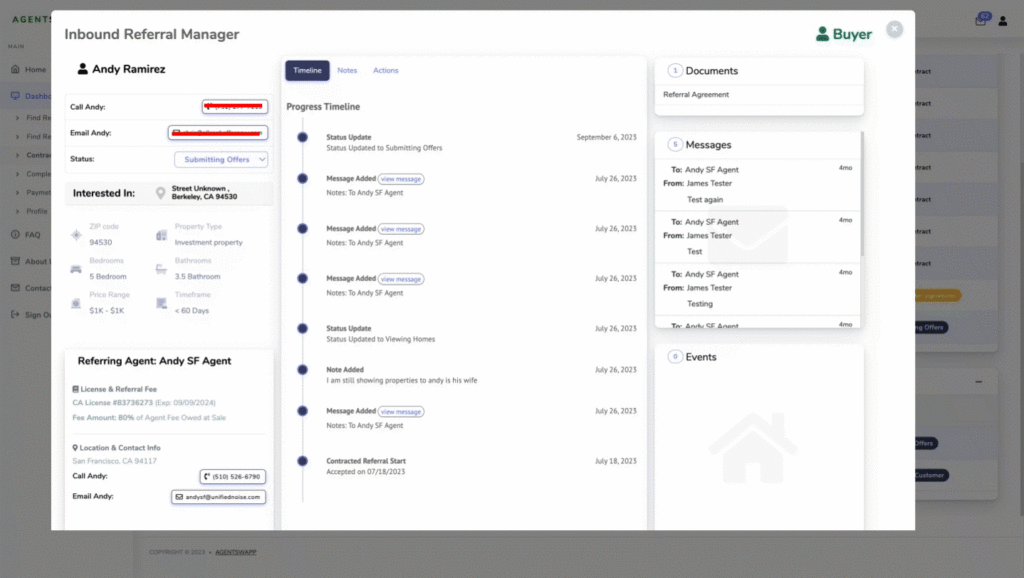Click the Home sidebar icon

(15, 69)
